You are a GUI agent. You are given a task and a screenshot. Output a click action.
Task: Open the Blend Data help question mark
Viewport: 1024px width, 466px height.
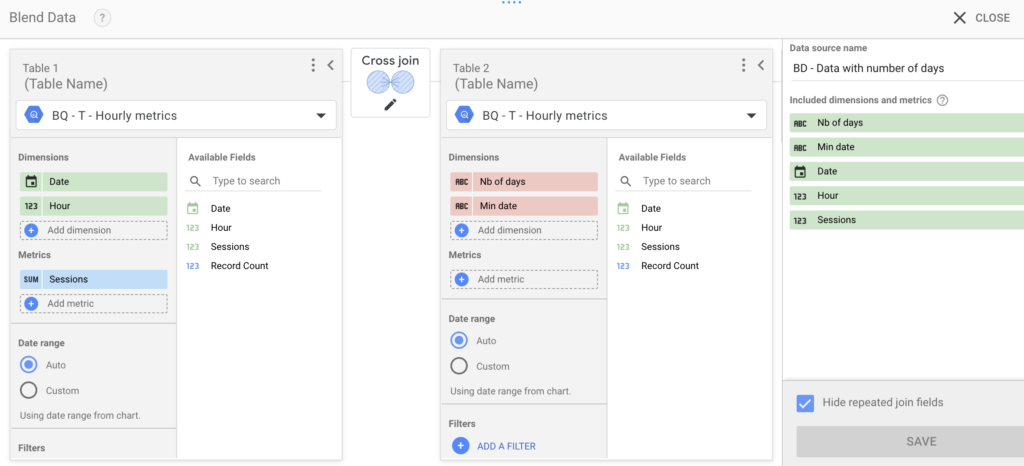pos(102,18)
